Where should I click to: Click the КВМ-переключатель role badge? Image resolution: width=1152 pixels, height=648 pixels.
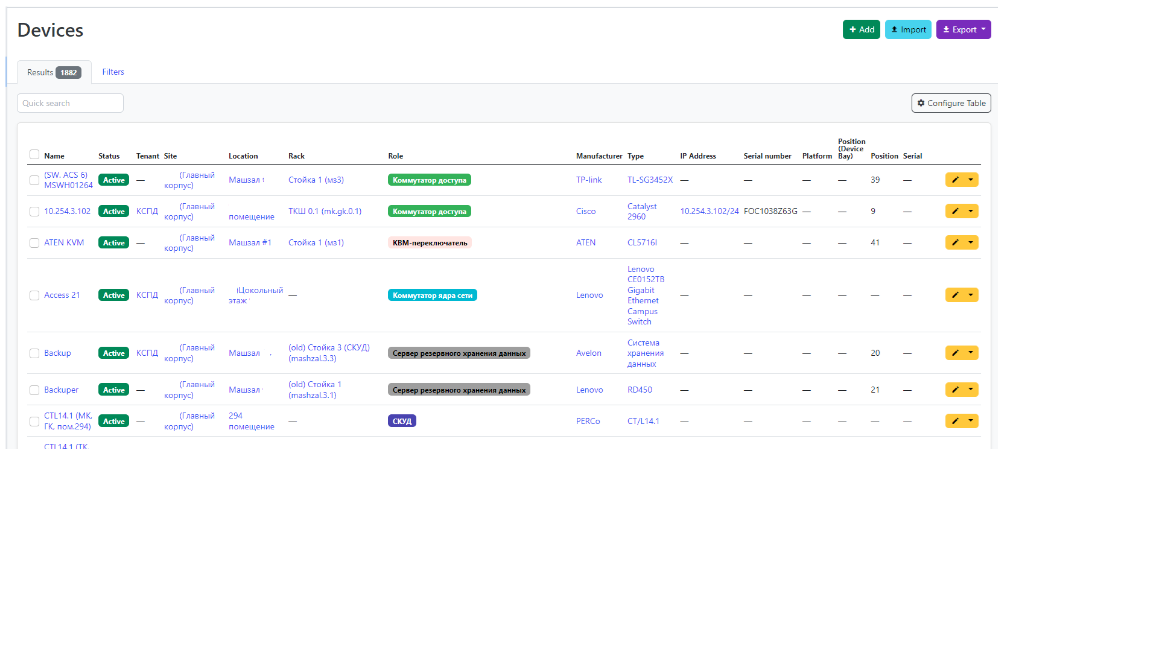430,242
